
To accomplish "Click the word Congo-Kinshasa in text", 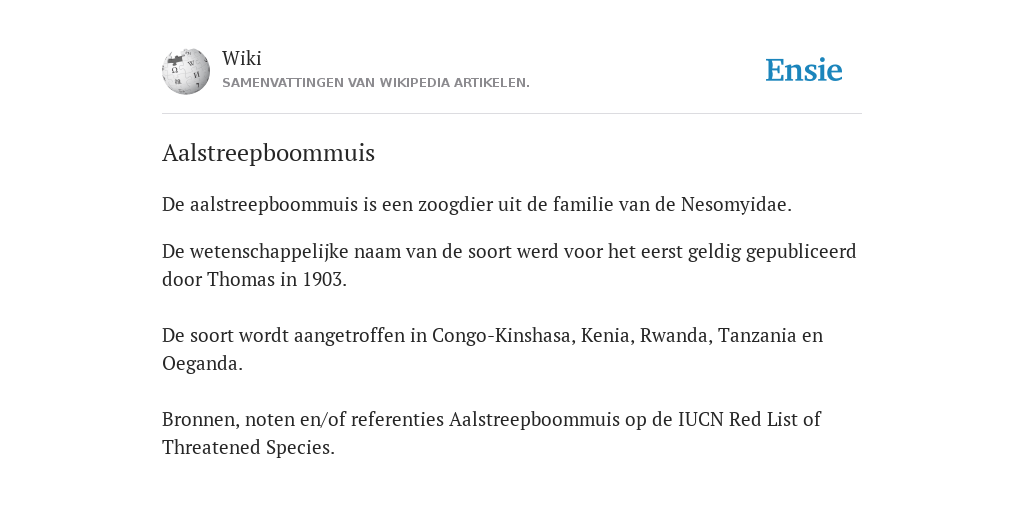I will (504, 335).
